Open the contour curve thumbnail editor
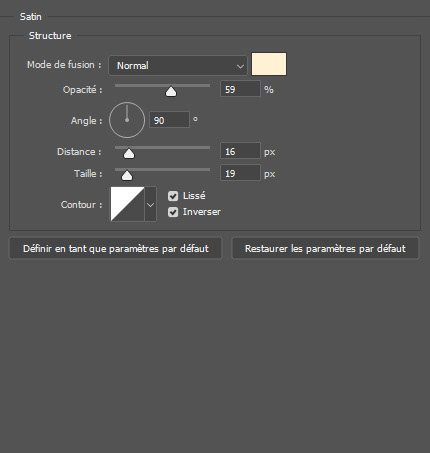Viewport: 430px width, 453px height. (x=127, y=204)
